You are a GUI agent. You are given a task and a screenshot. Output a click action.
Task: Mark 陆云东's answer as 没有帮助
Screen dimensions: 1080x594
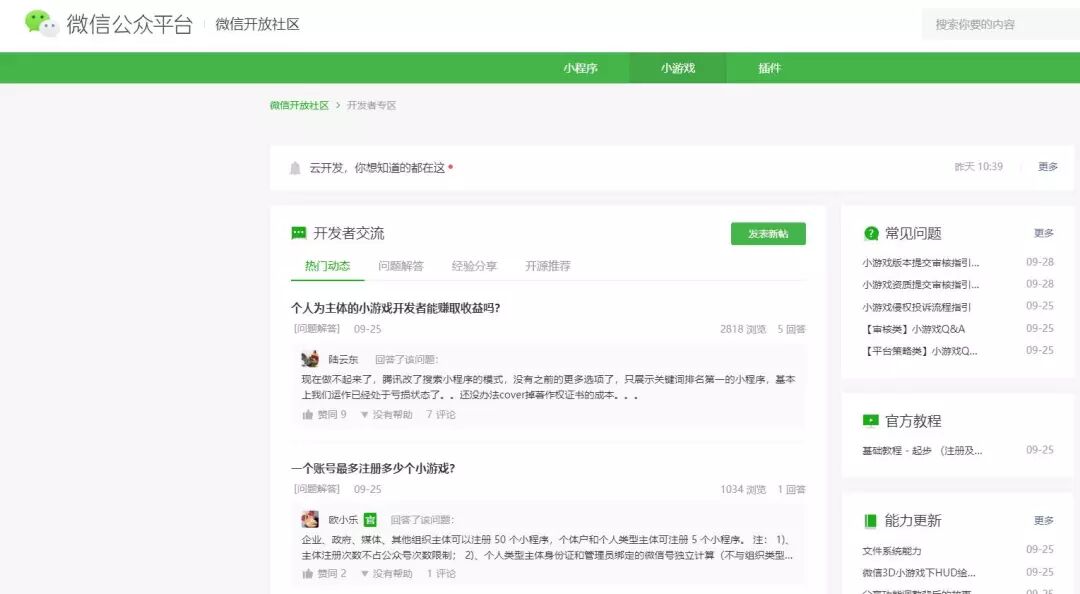pyautogui.click(x=386, y=414)
